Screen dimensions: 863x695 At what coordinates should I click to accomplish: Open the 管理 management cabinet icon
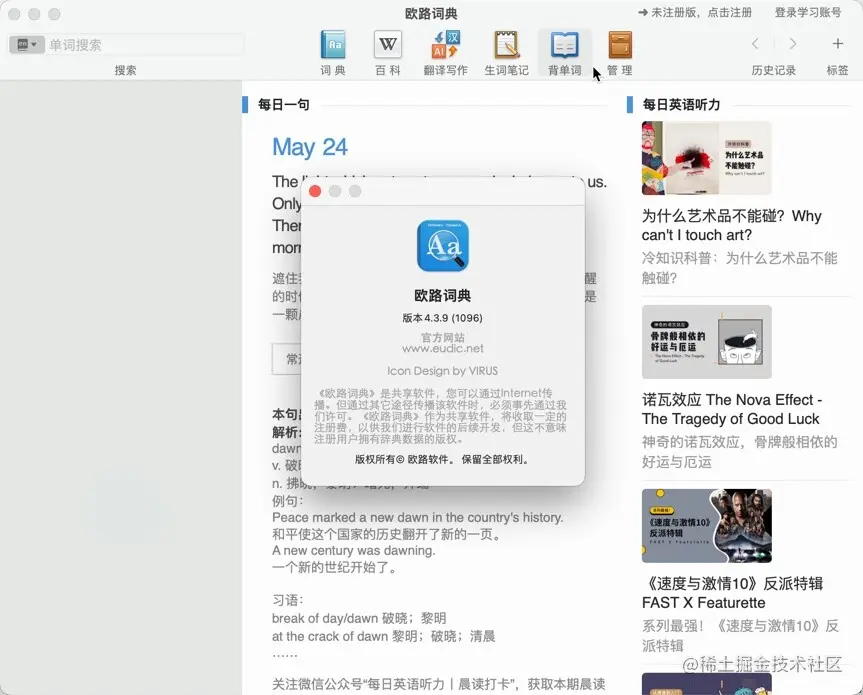point(620,45)
